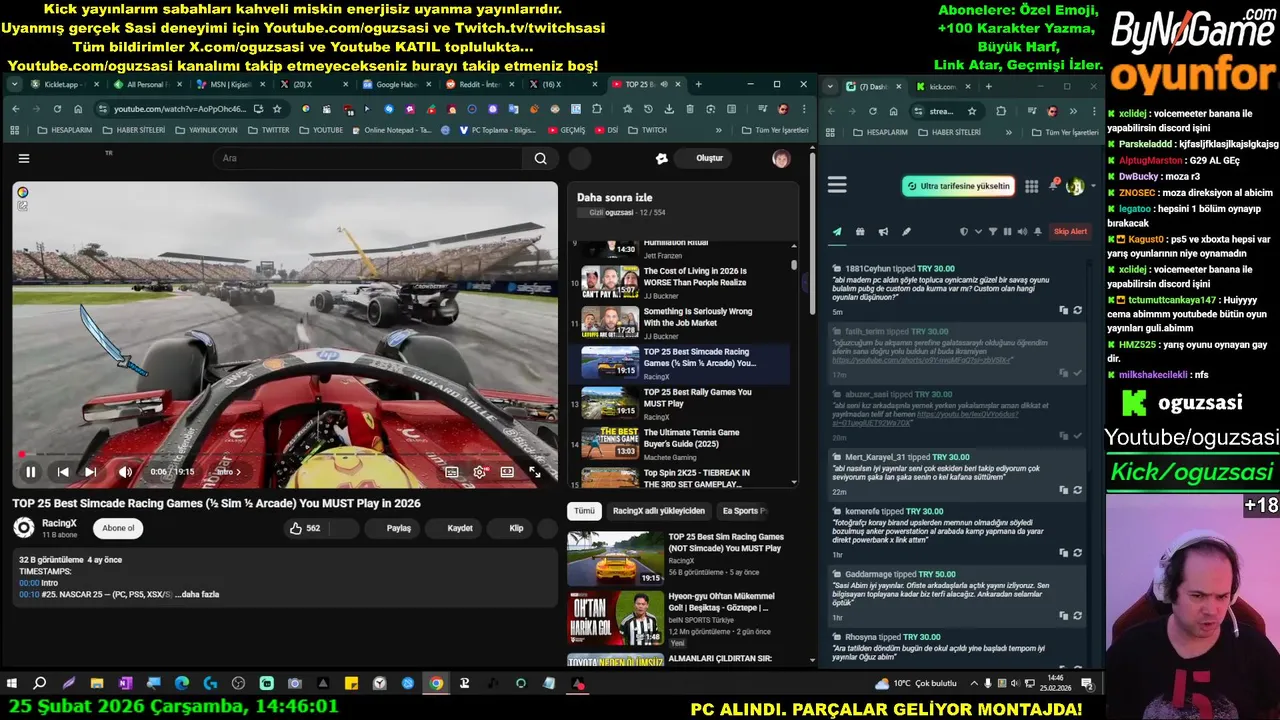This screenshot has width=1280, height=720.
Task: Open the Intro chapter selector
Action: pyautogui.click(x=228, y=472)
